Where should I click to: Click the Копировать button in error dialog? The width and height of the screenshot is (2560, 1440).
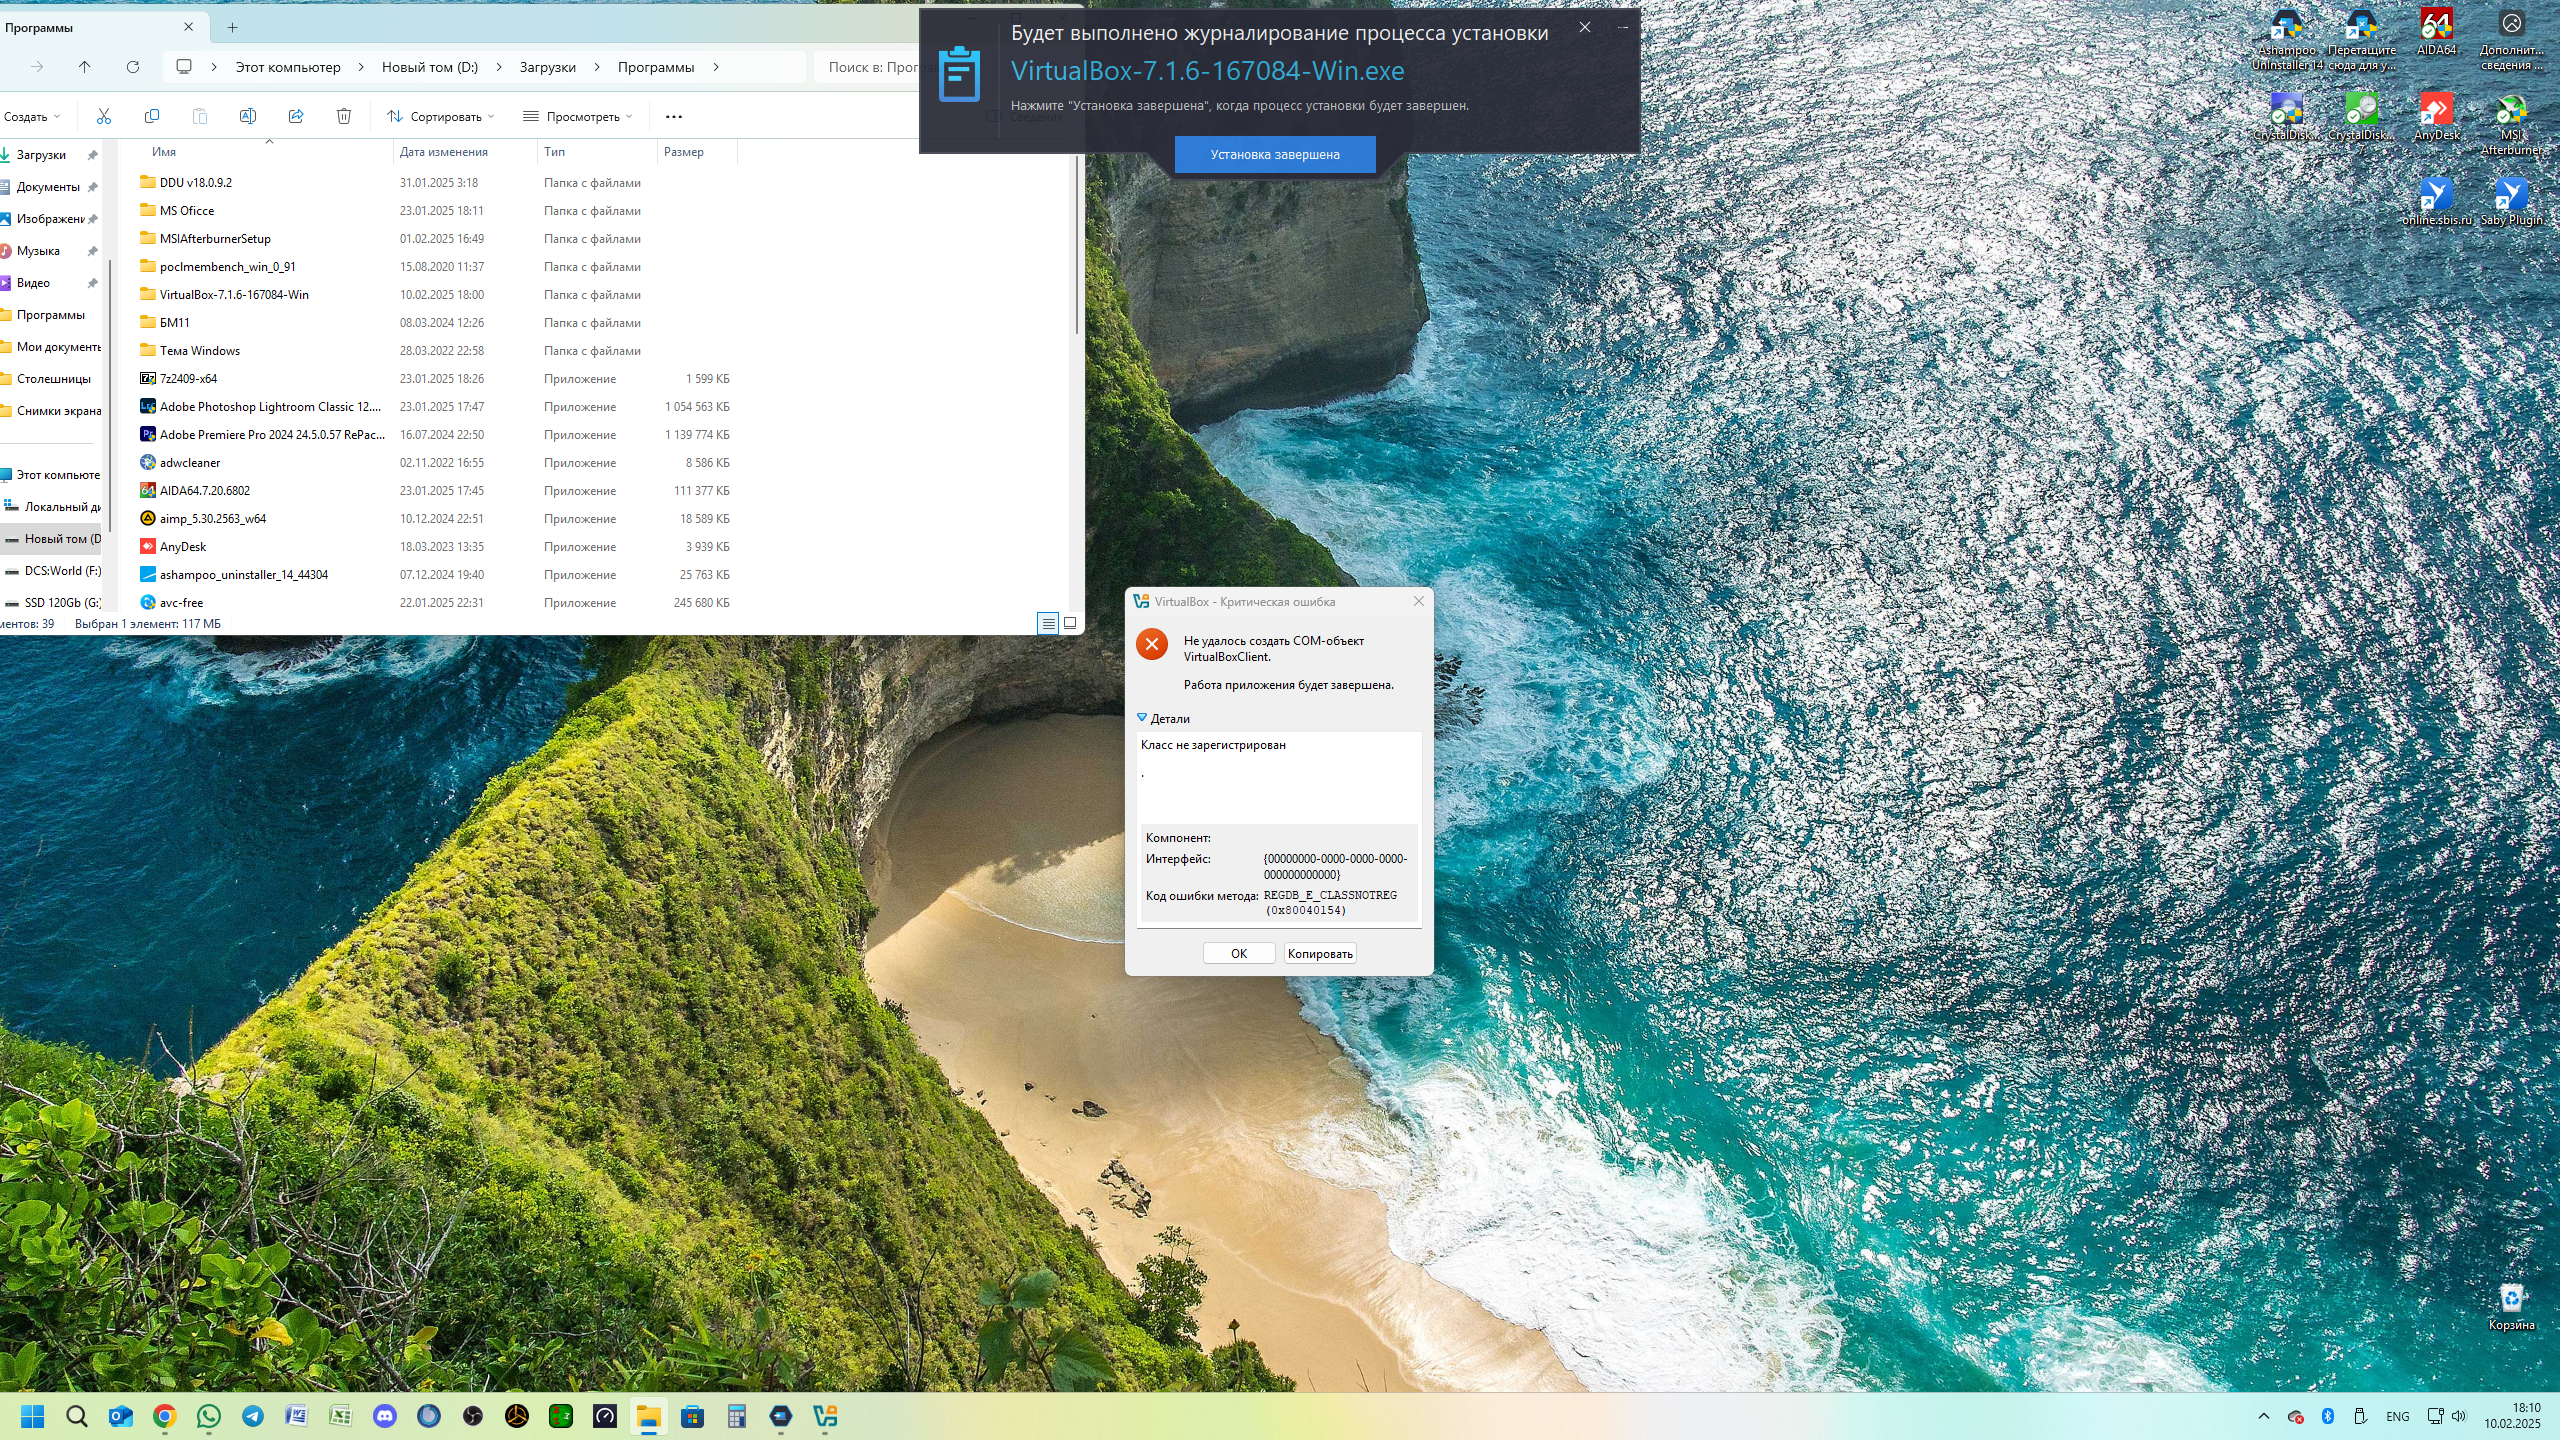(1320, 953)
